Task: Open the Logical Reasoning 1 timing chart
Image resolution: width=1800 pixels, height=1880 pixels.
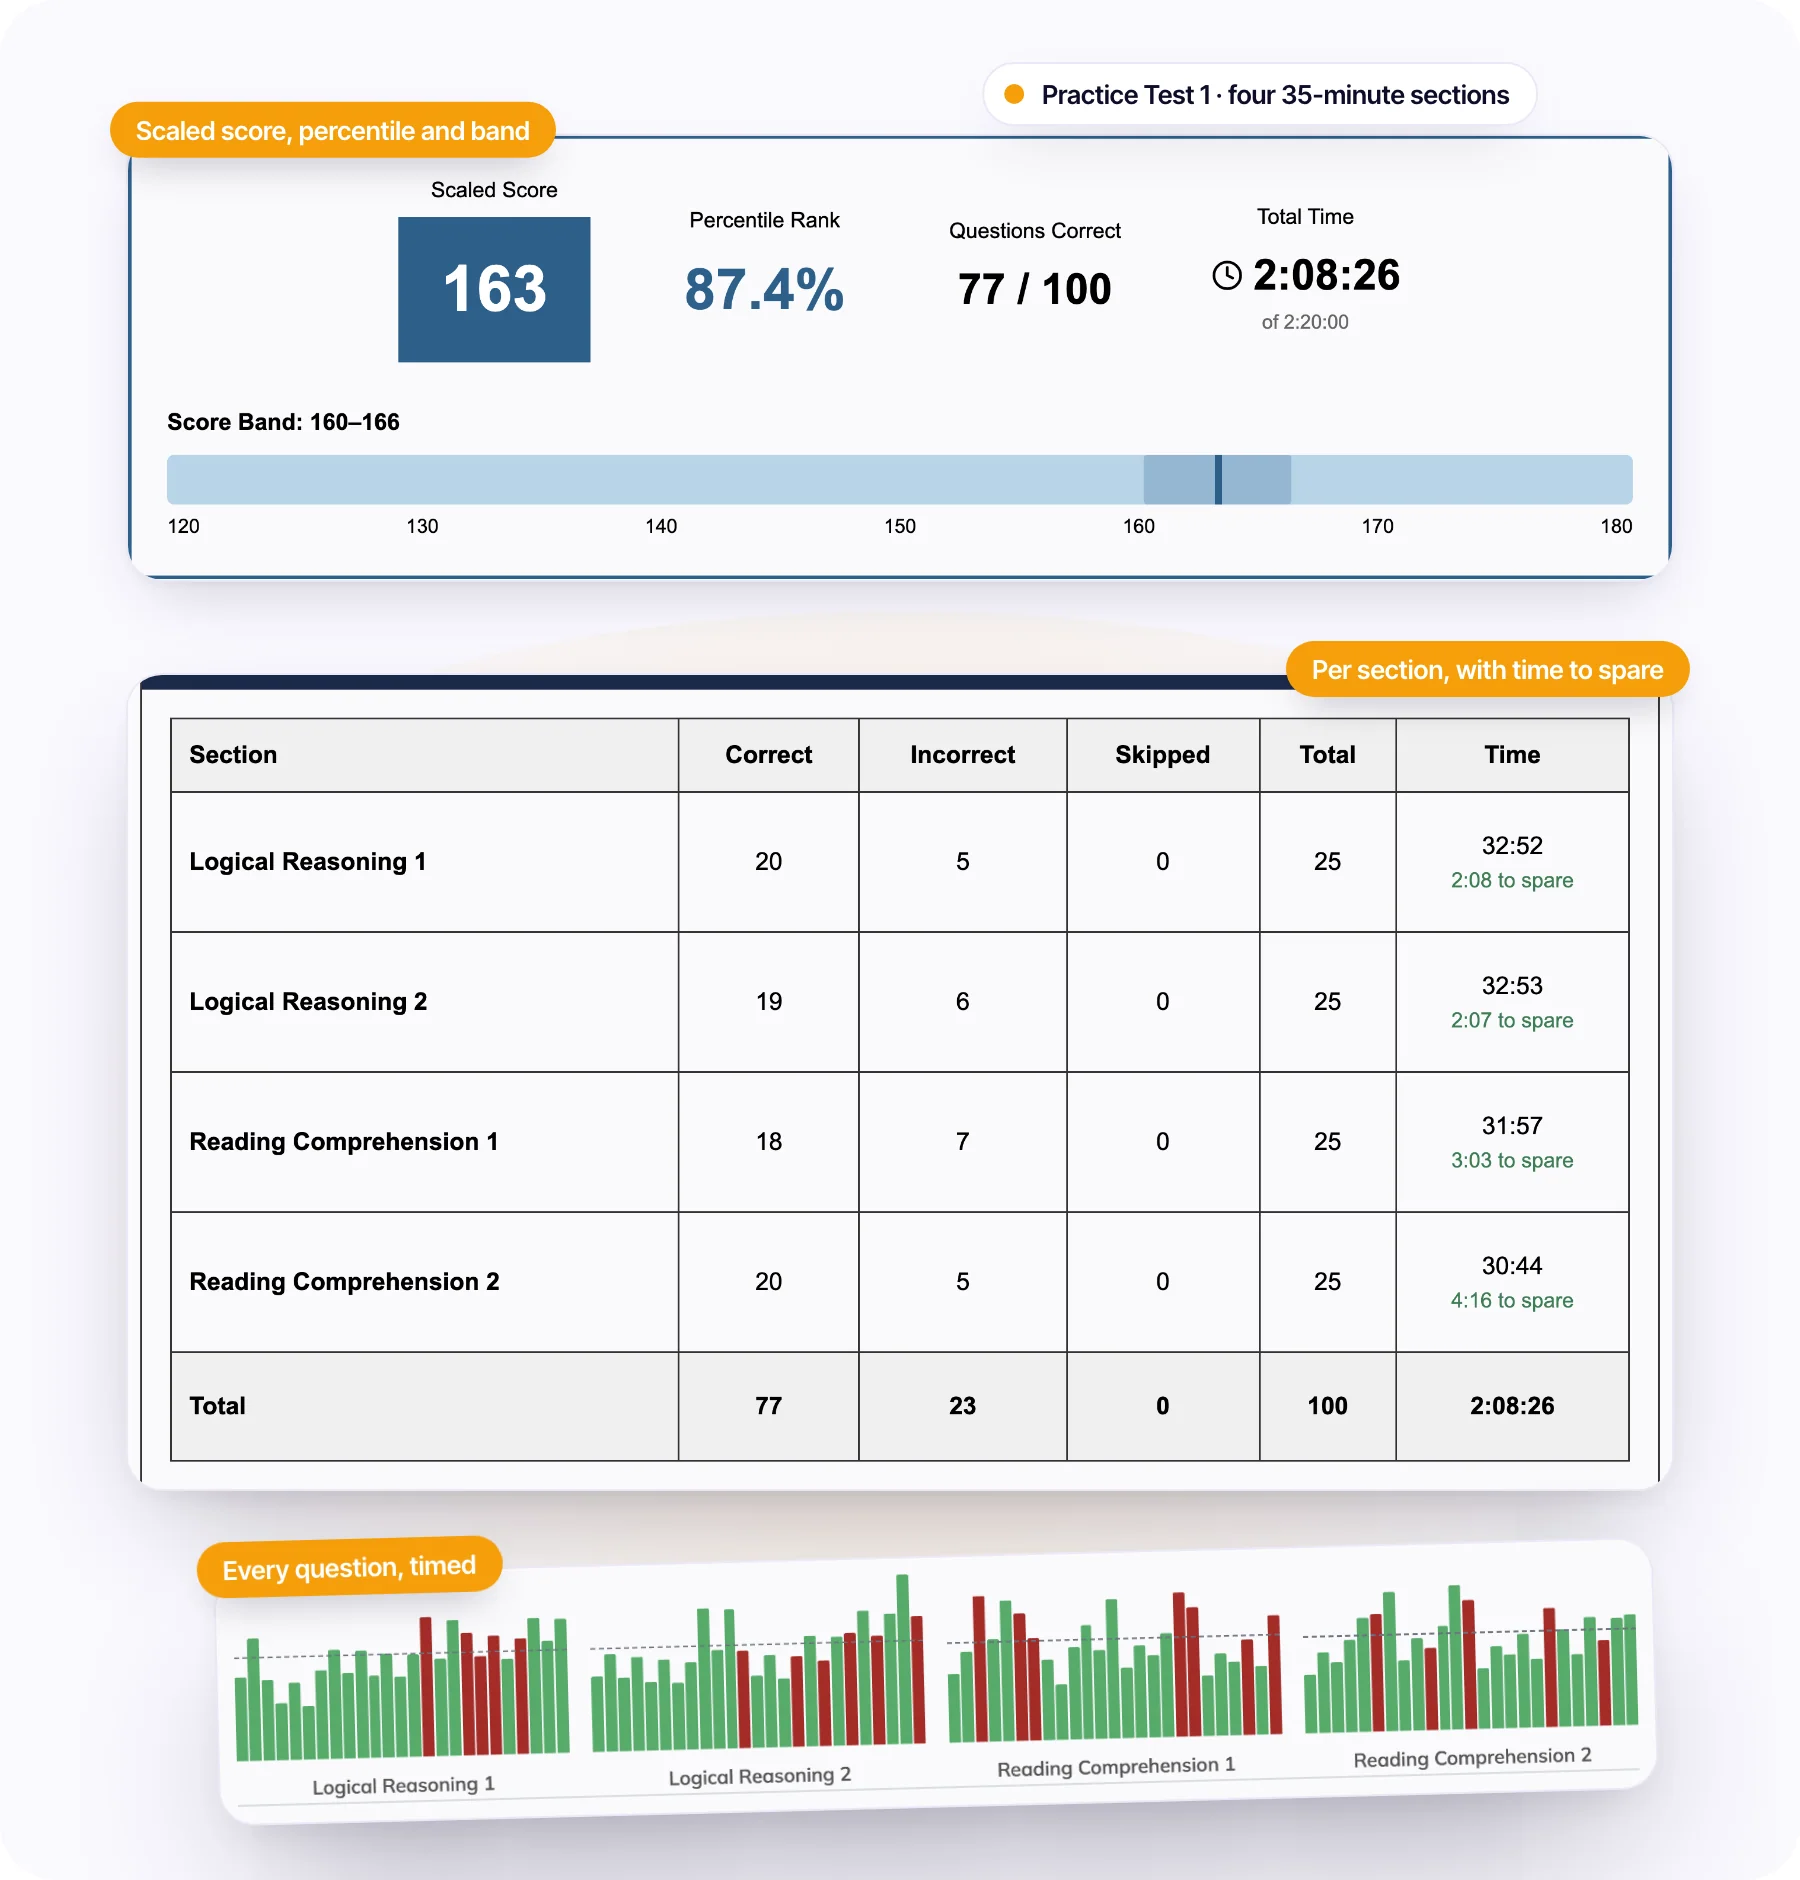Action: 402,1690
